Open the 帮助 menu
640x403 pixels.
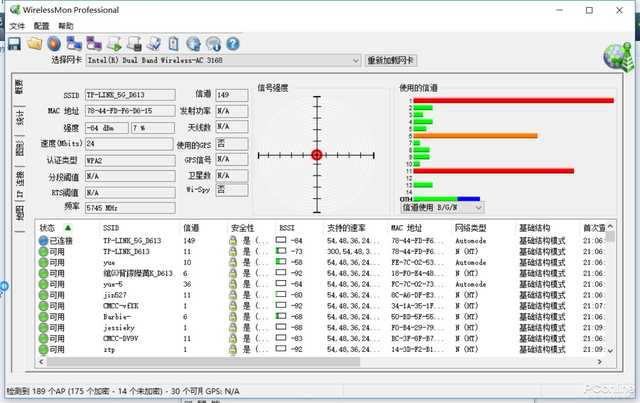(x=66, y=26)
